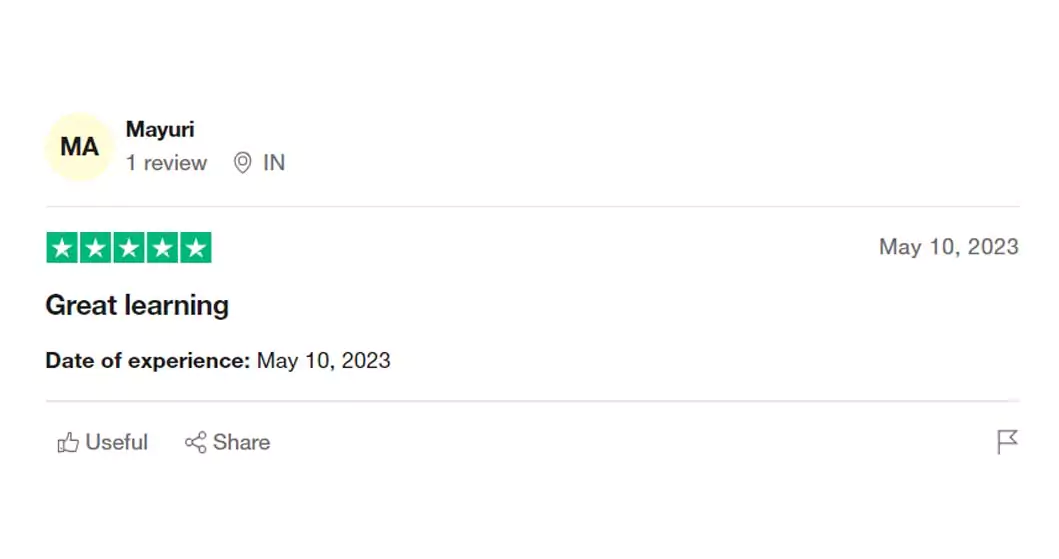Viewport: 1059px width, 559px height.
Task: Click the share icon next to Share
Action: coord(196,443)
